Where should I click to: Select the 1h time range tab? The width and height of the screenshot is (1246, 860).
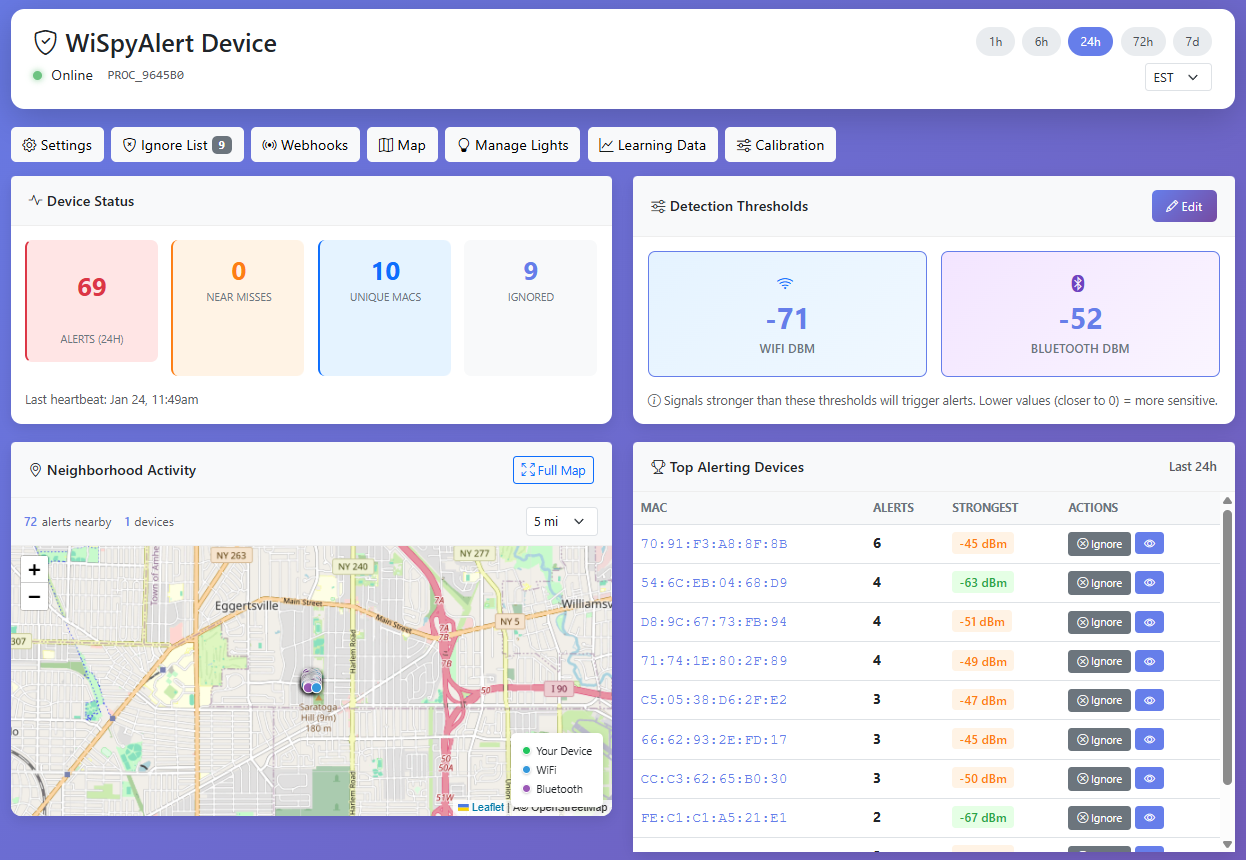(x=995, y=41)
